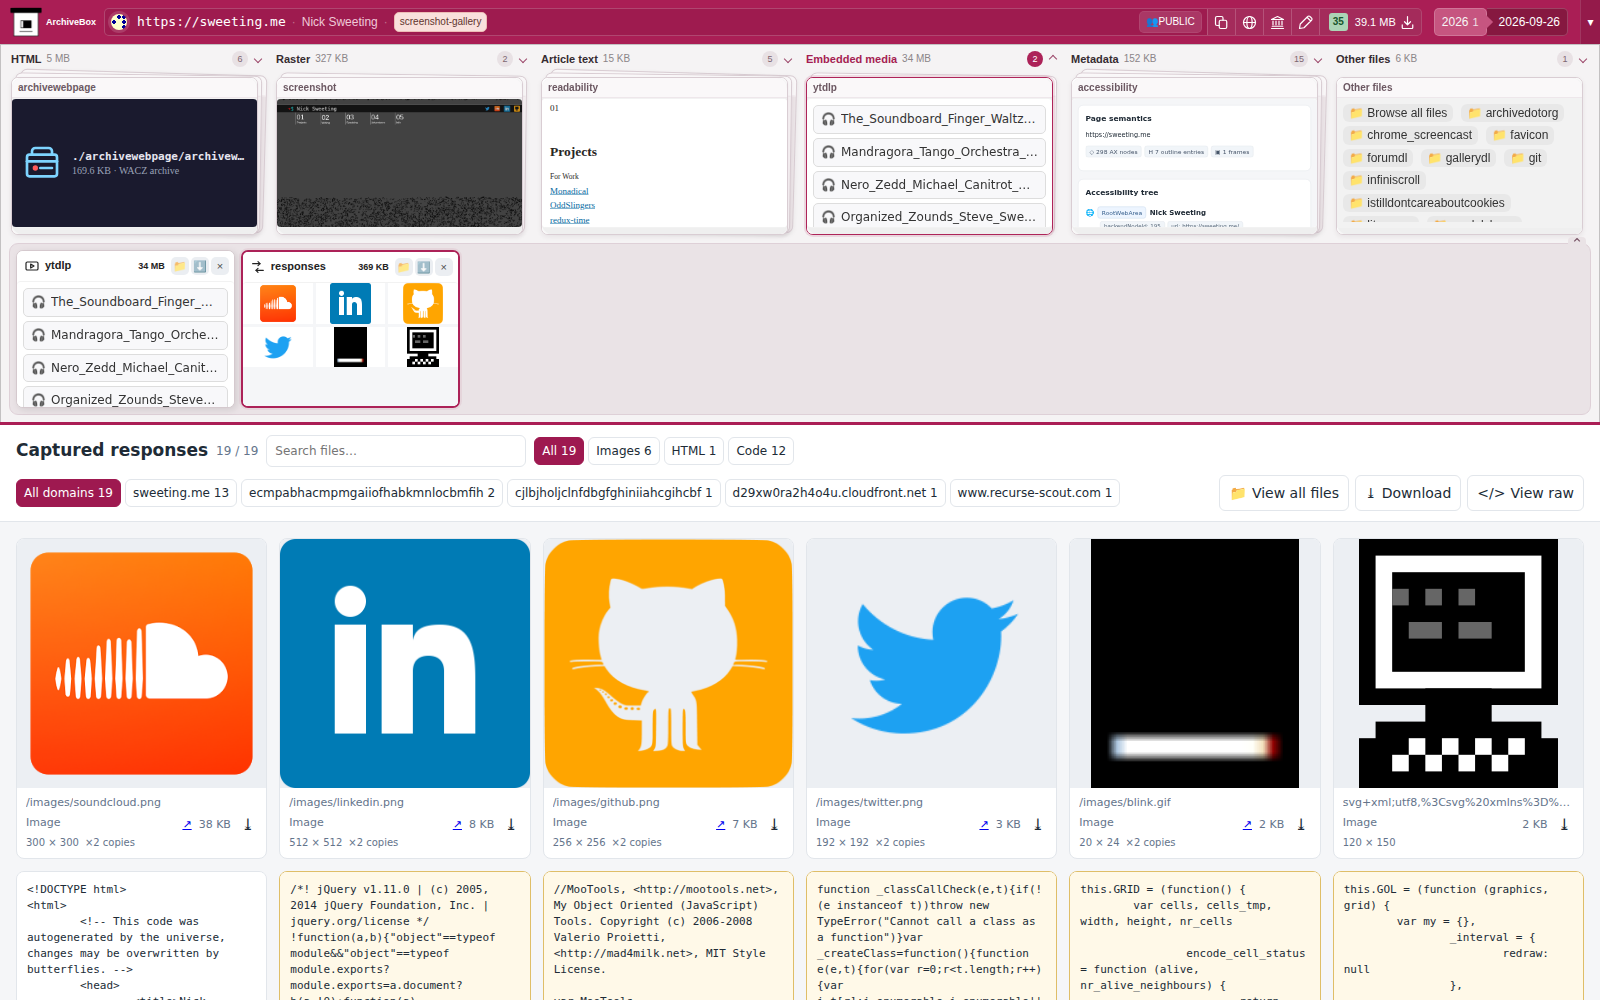The height and width of the screenshot is (1000, 1600).
Task: Filter by d29xw0ra2h4o4u.cloudfront.net domain
Action: click(x=835, y=493)
